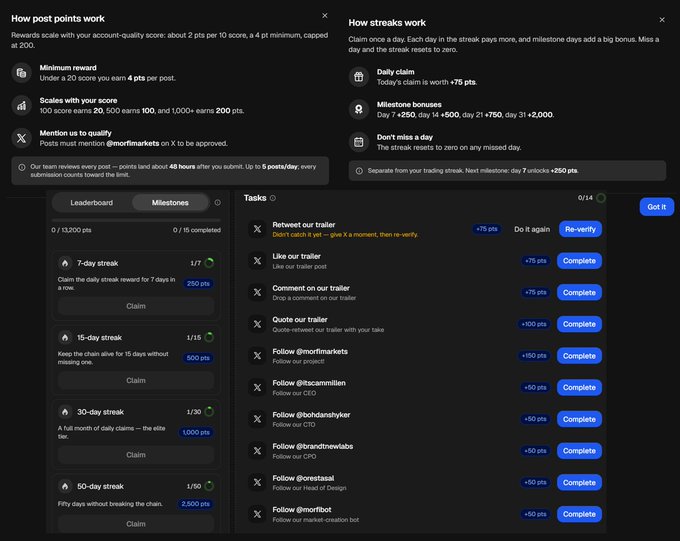The height and width of the screenshot is (541, 680).
Task: Click X icon for Comment on our trailer
Action: click(x=257, y=292)
